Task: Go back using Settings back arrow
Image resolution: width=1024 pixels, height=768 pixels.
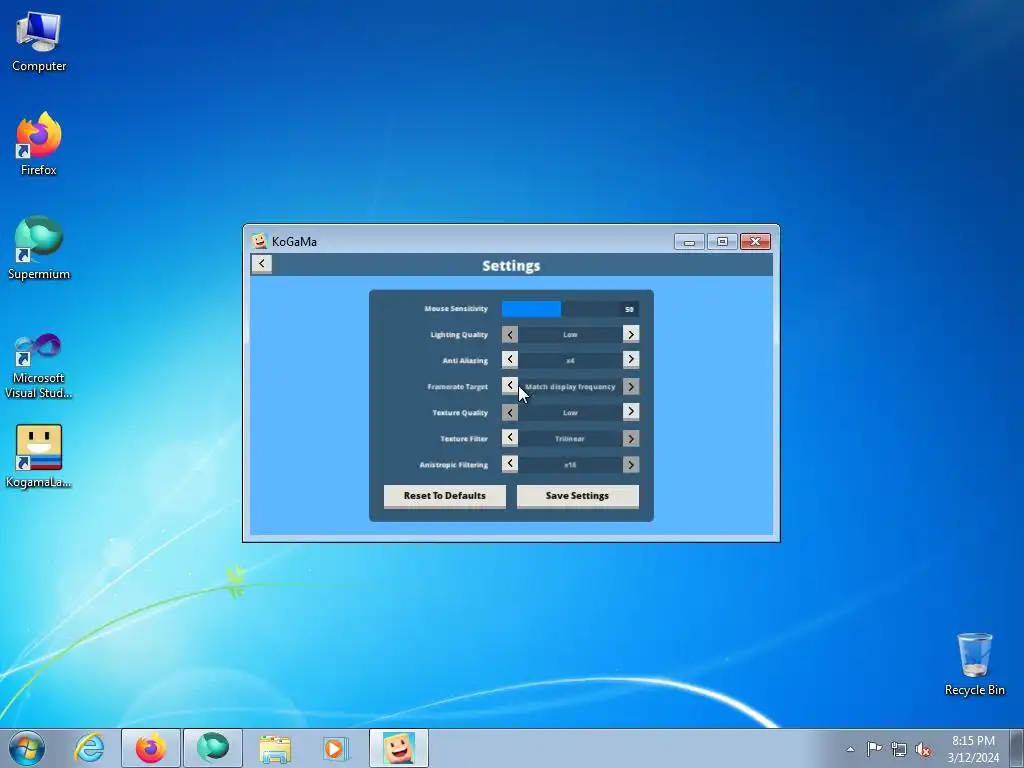Action: [x=261, y=264]
